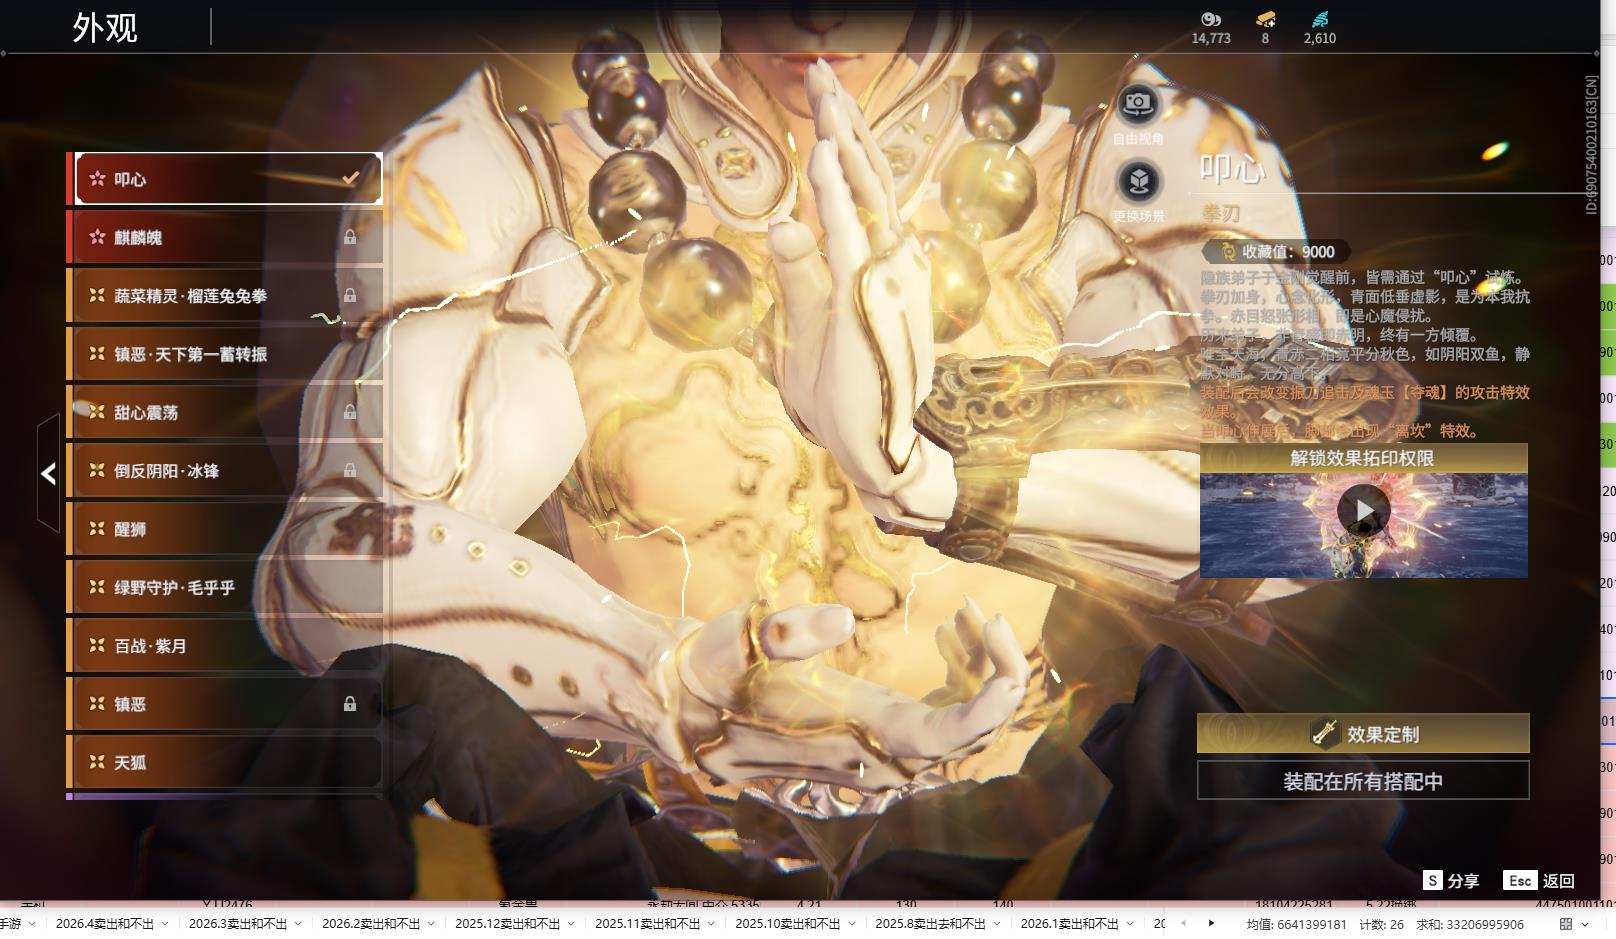Play the skin effect preview video
Screen dimensions: 1616x939
click(x=1364, y=511)
